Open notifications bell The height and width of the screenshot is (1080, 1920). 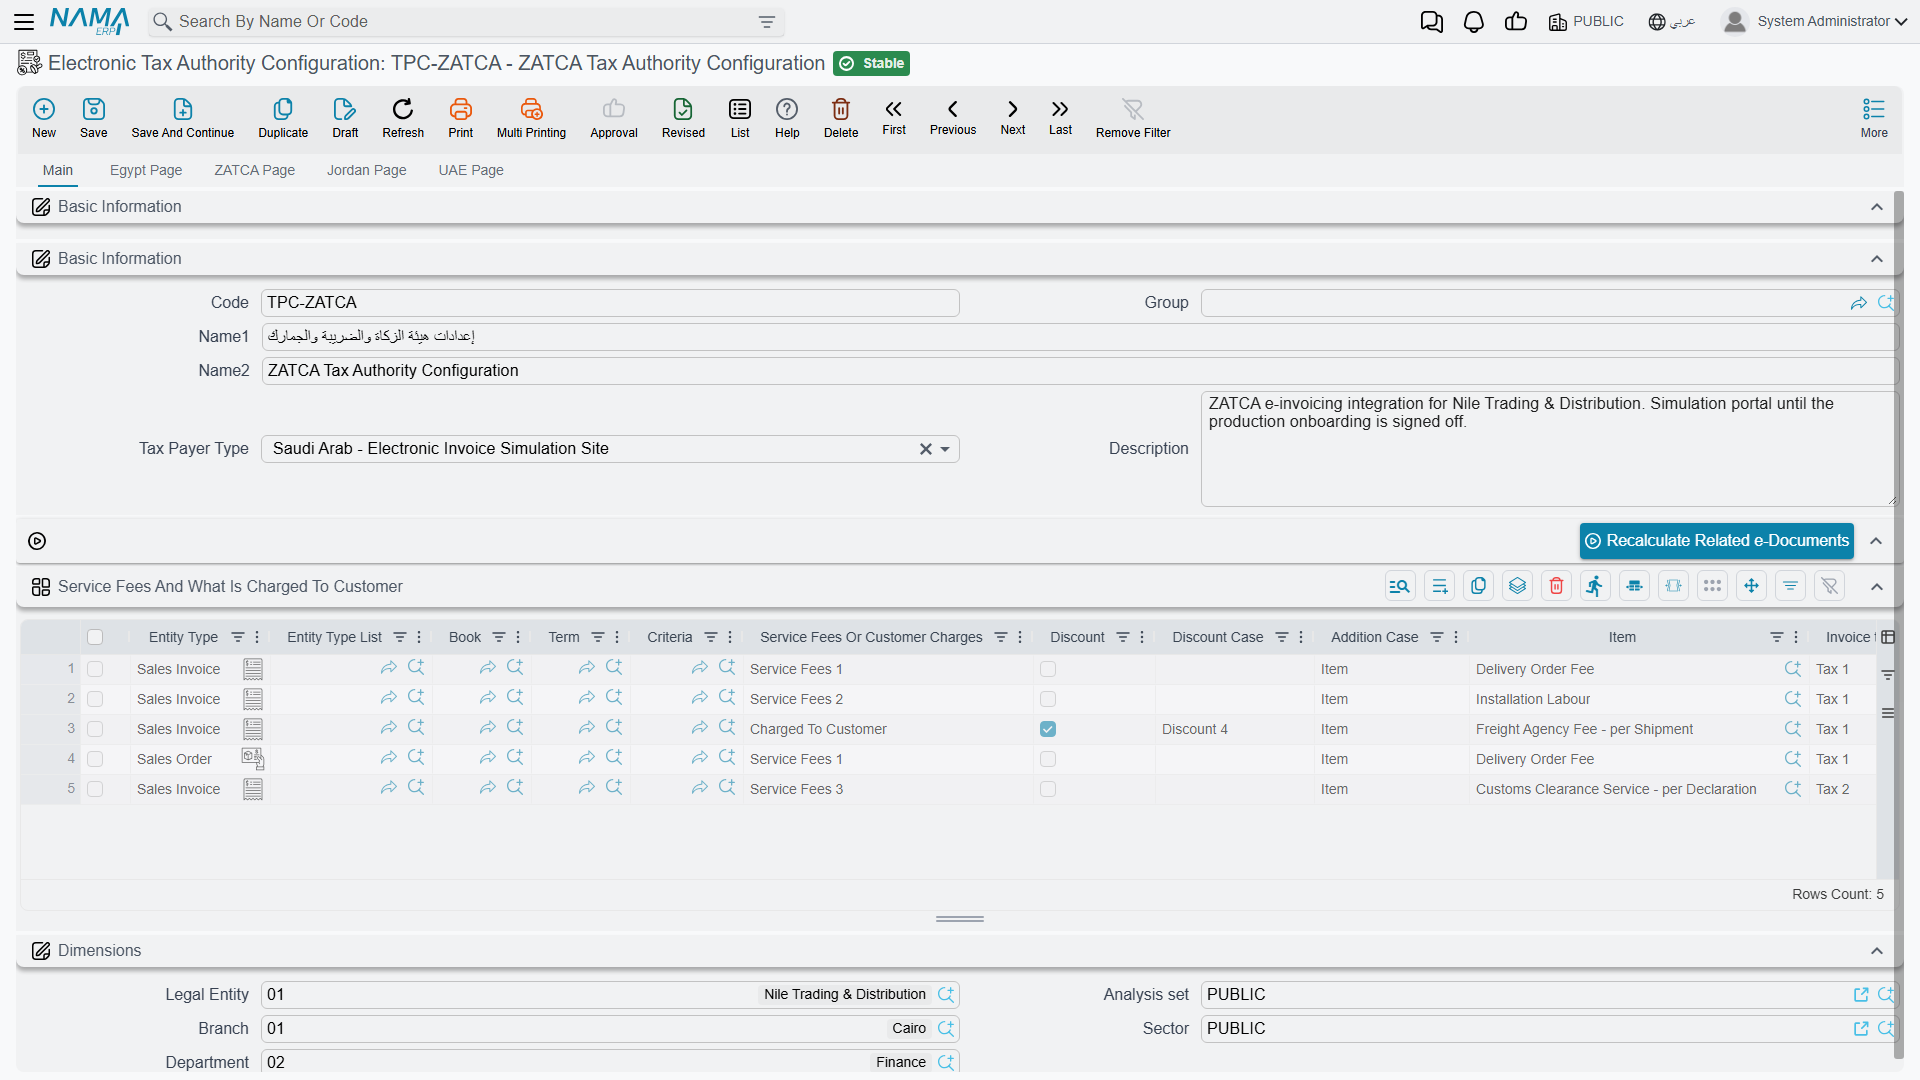point(1474,22)
